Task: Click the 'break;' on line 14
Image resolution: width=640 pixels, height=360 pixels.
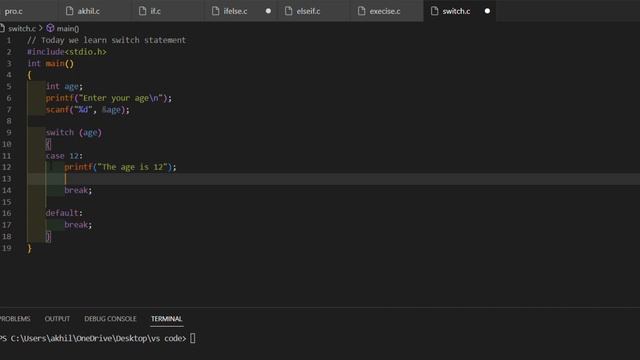Action: [78, 190]
